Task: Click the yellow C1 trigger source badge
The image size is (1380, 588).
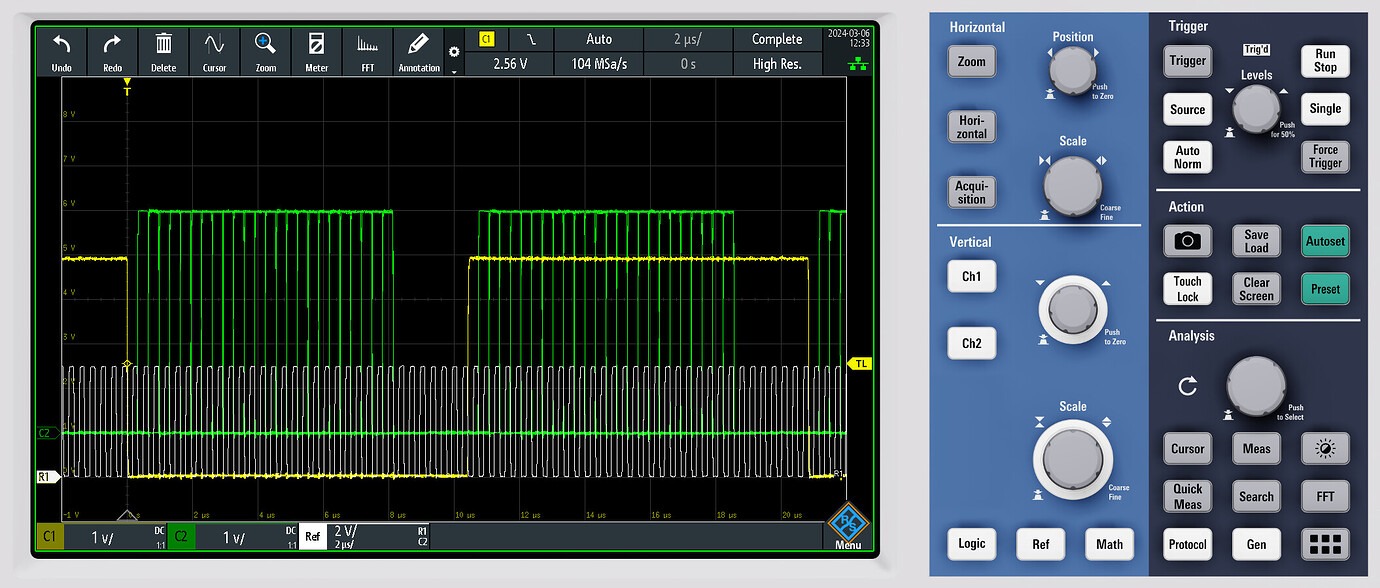Action: (x=487, y=39)
